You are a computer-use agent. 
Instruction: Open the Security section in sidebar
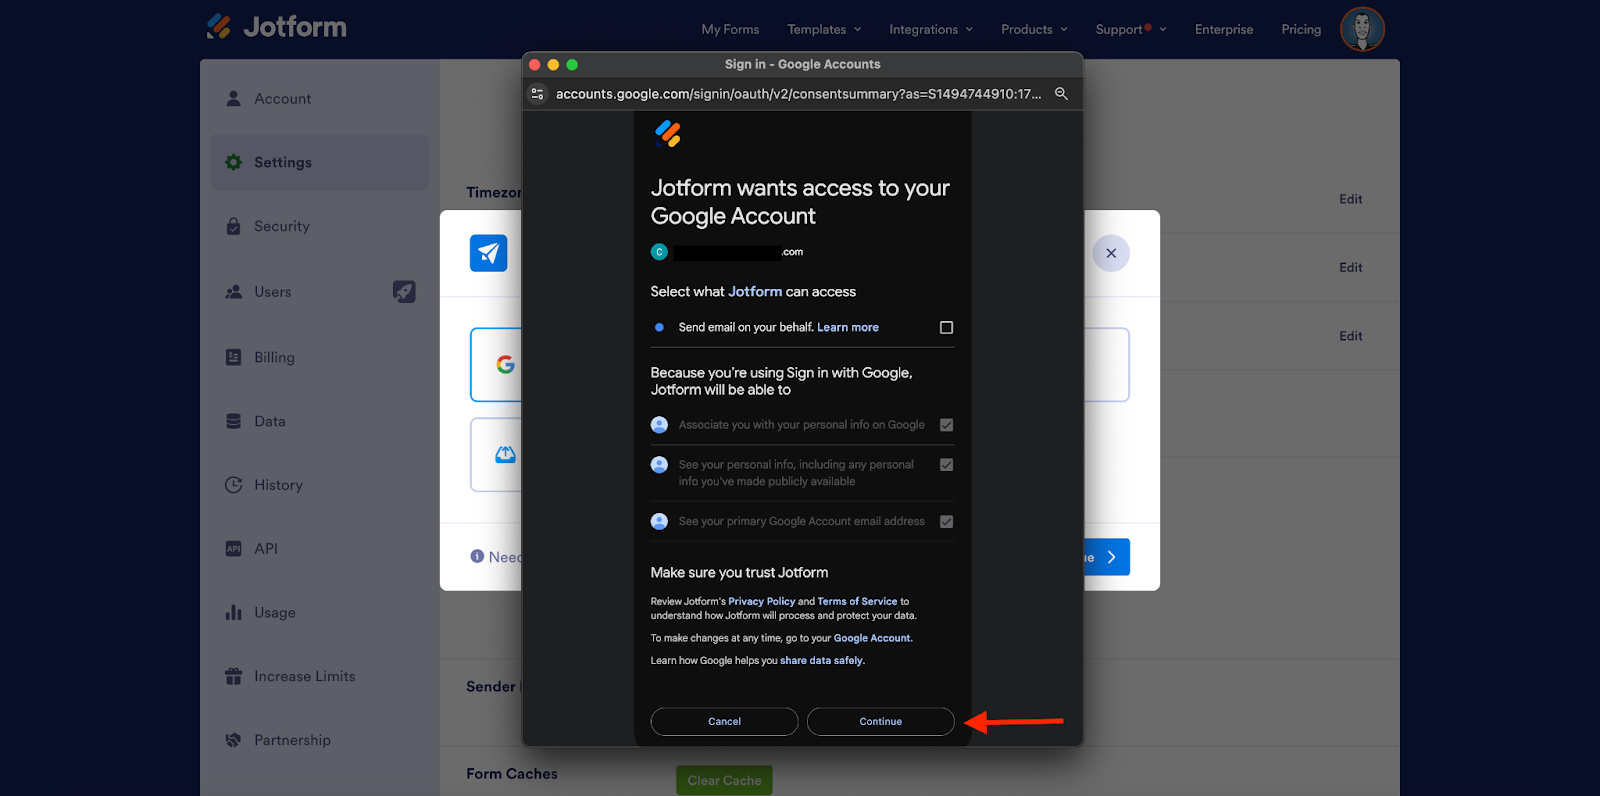[x=320, y=226]
